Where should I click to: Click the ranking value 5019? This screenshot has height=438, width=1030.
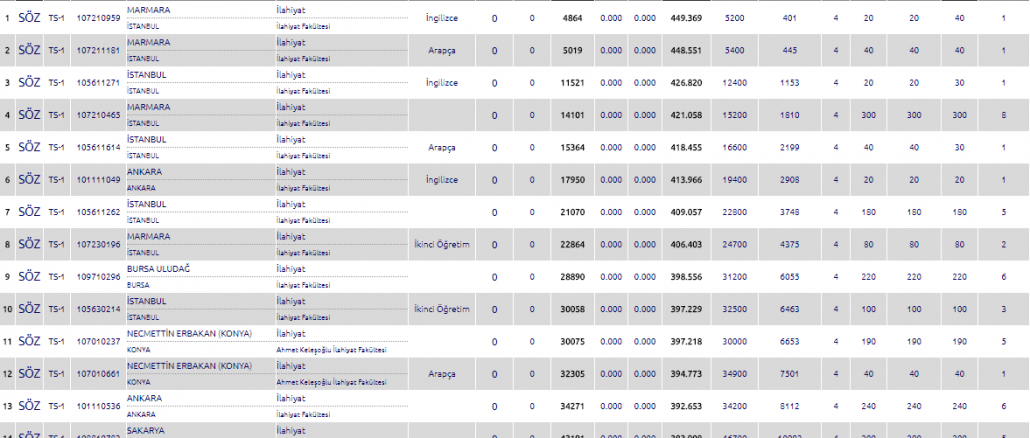[572, 50]
